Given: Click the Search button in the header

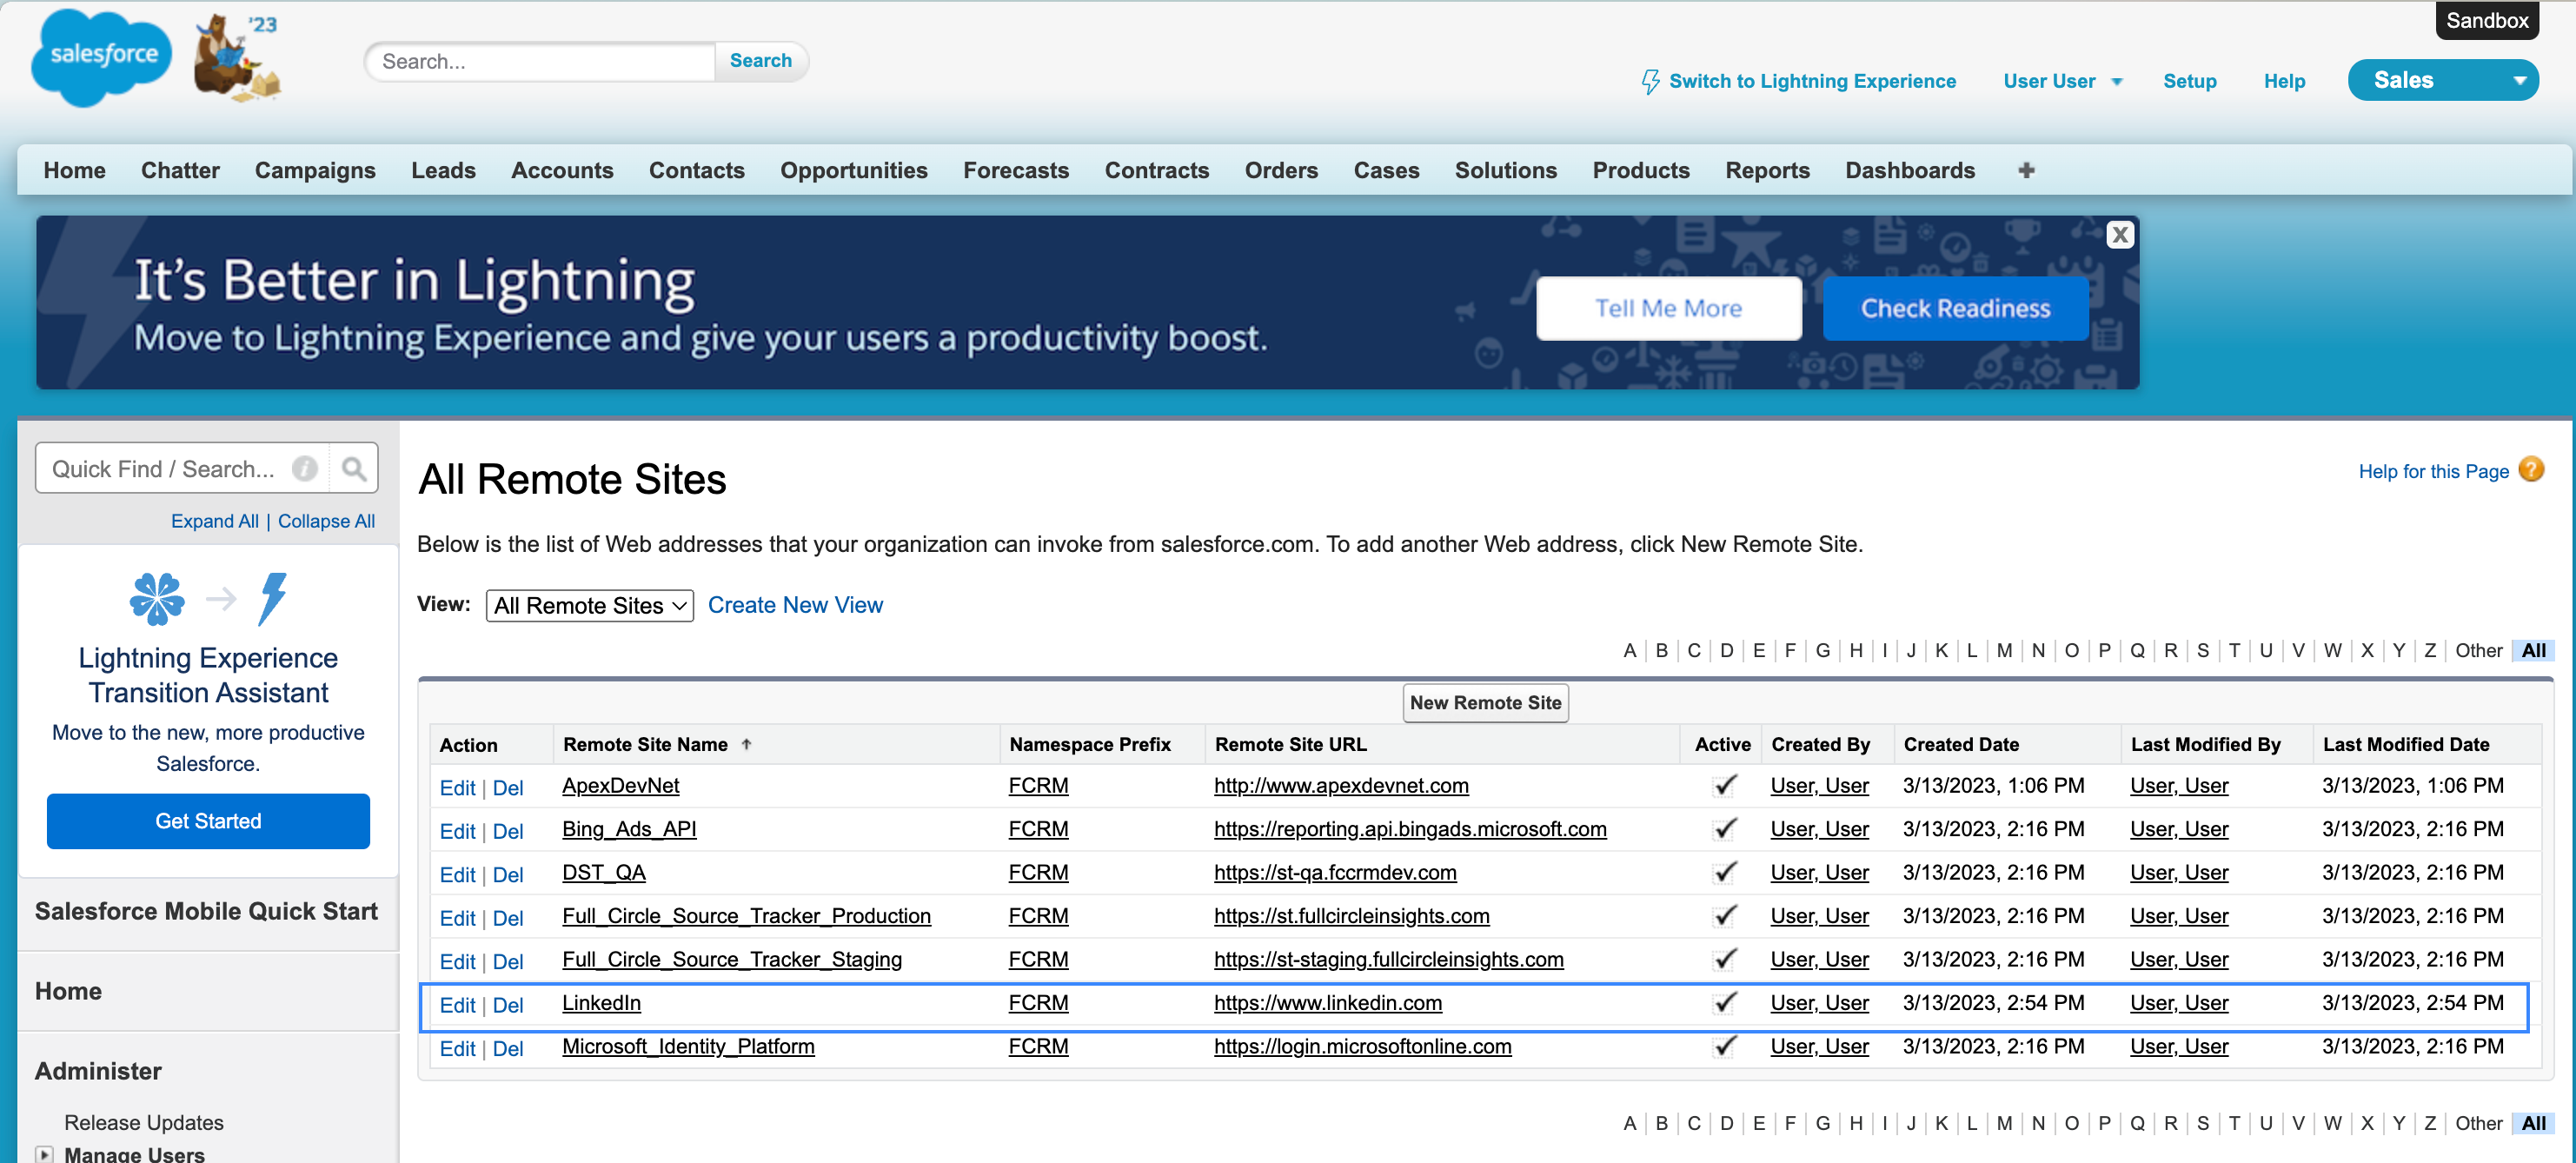Looking at the screenshot, I should coord(760,61).
